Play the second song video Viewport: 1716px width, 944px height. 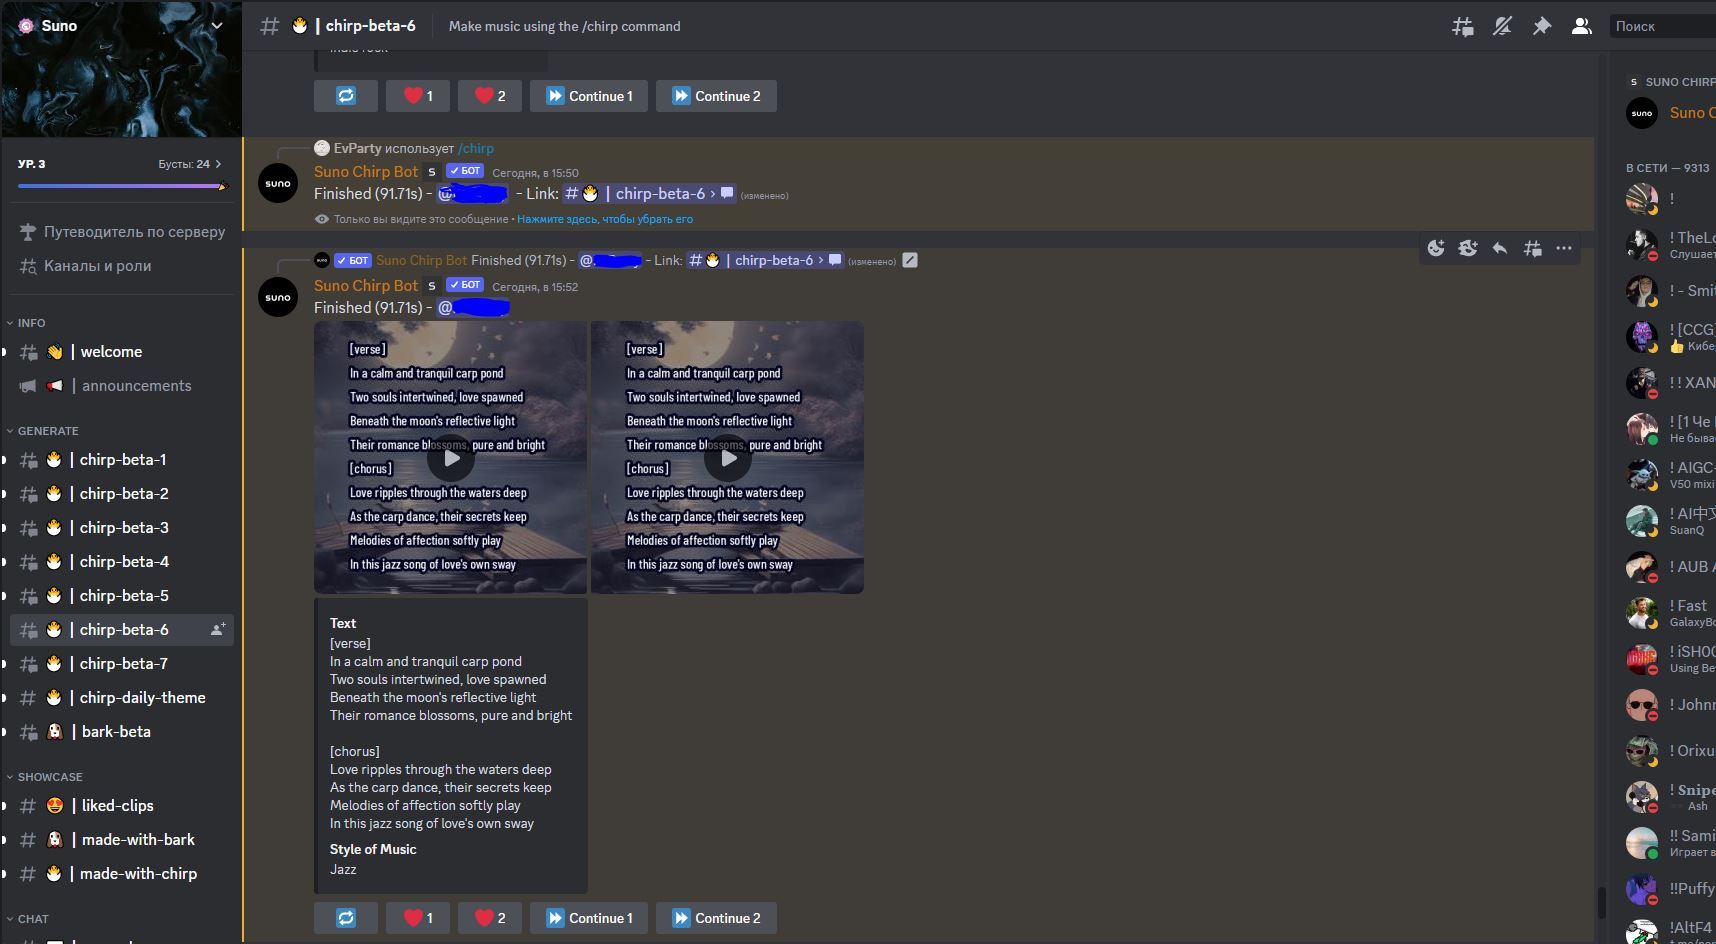pyautogui.click(x=728, y=458)
